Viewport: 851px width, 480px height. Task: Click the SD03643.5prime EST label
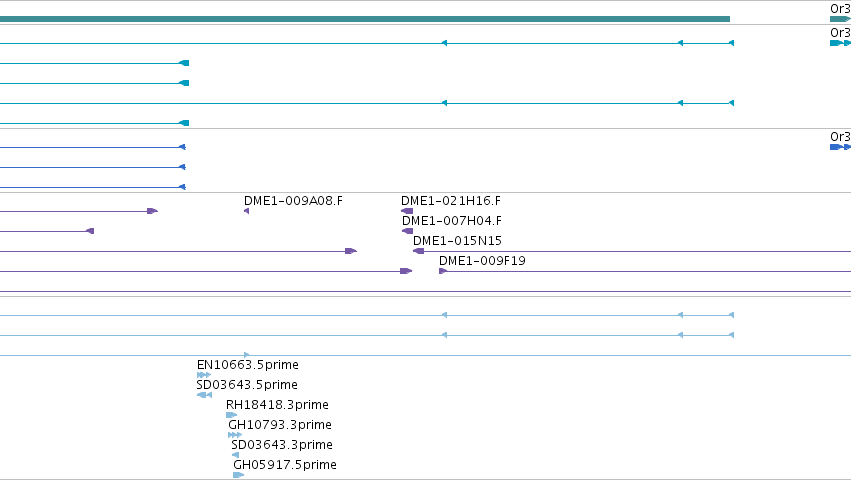tap(247, 385)
